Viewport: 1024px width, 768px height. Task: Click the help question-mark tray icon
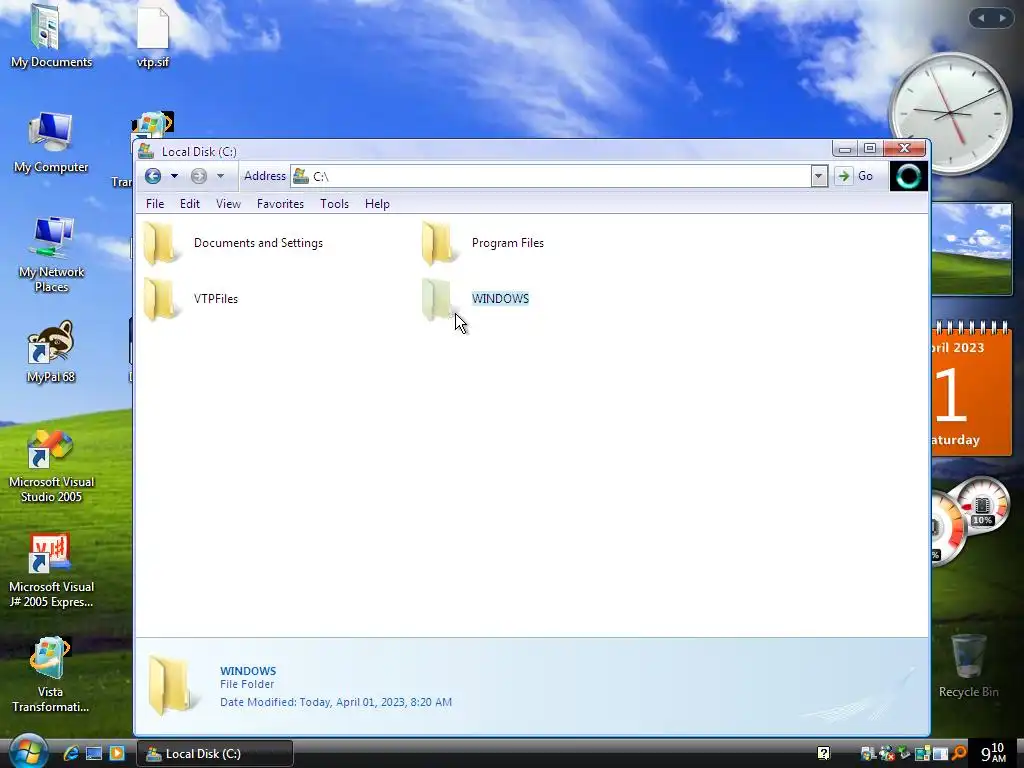pos(824,754)
